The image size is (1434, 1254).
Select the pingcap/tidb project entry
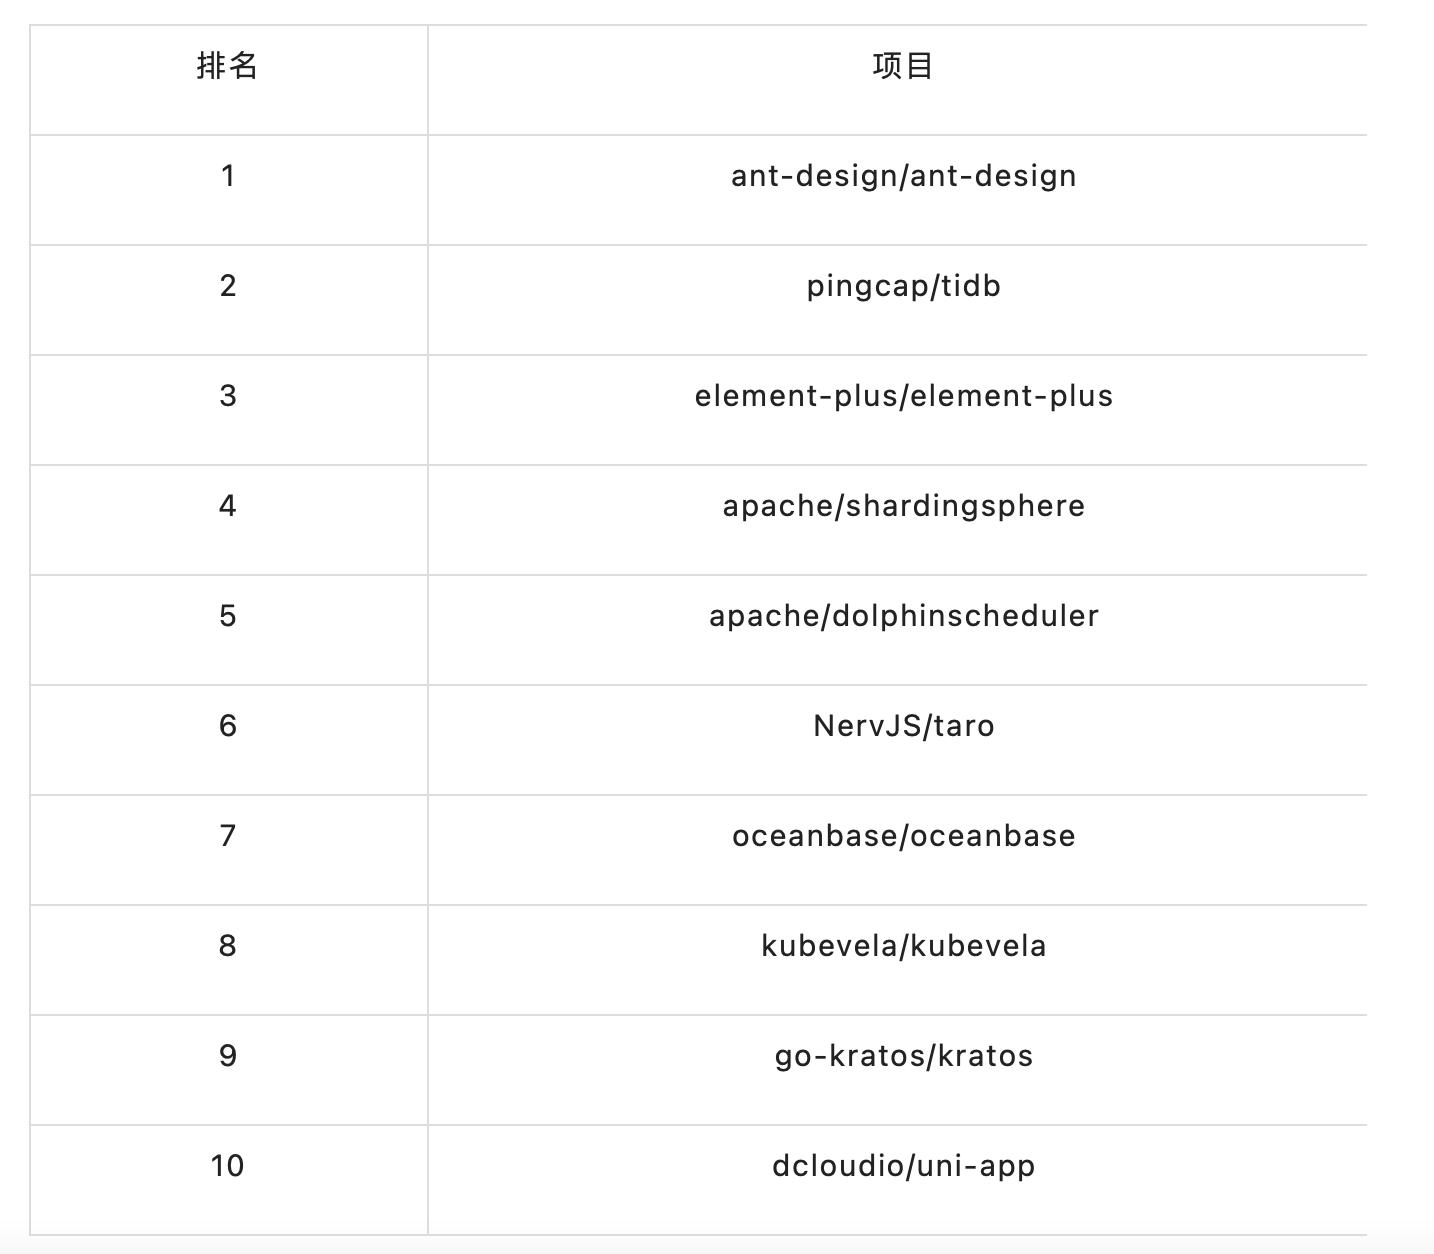(903, 286)
